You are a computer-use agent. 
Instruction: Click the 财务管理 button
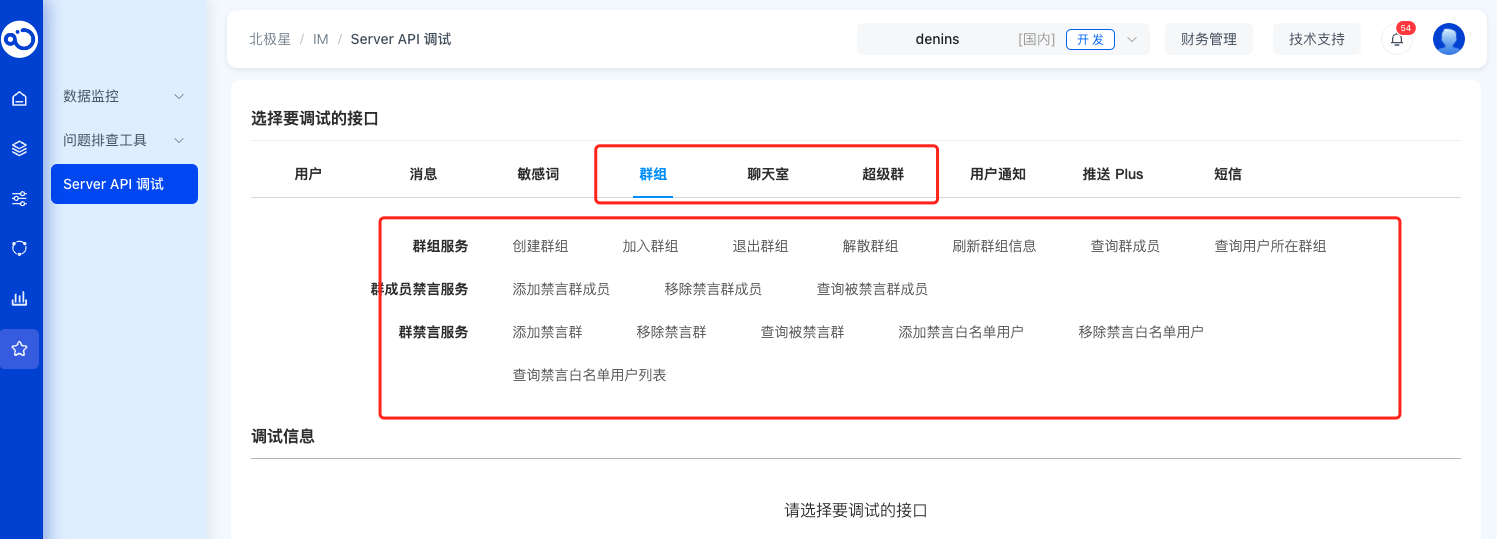click(1209, 39)
